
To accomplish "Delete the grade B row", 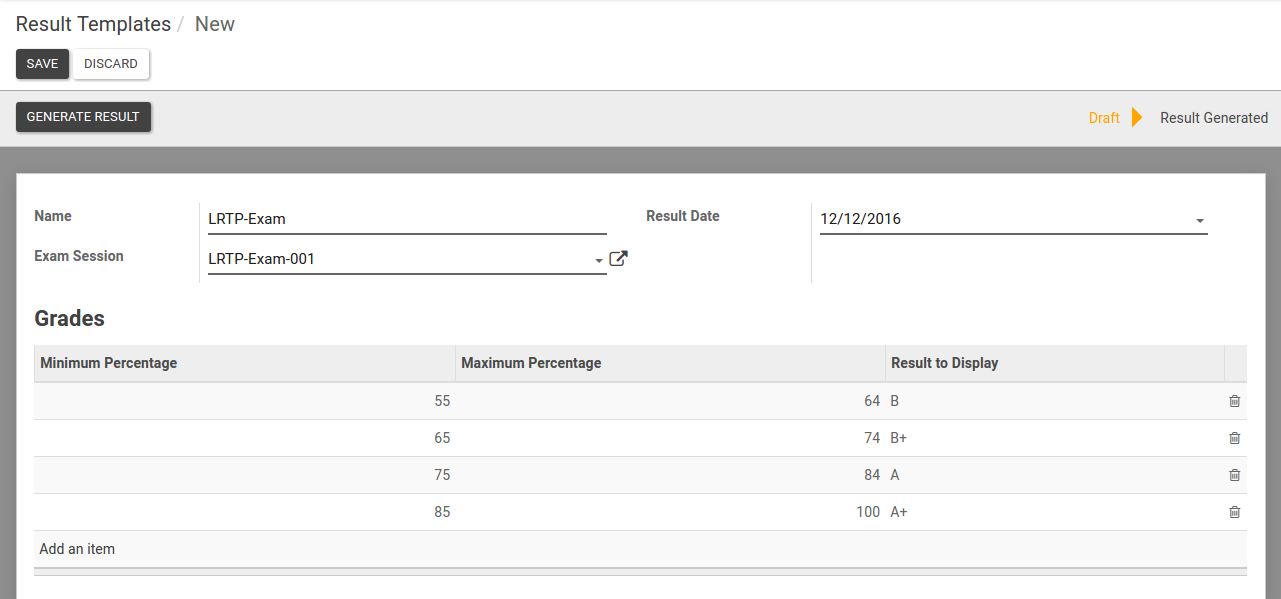I will (x=1234, y=401).
